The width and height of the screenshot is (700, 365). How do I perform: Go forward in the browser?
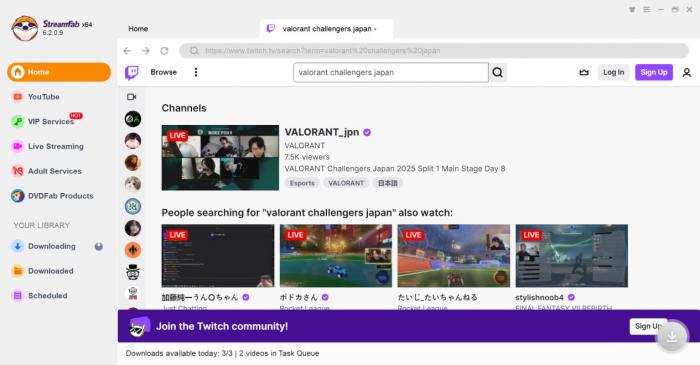click(146, 51)
